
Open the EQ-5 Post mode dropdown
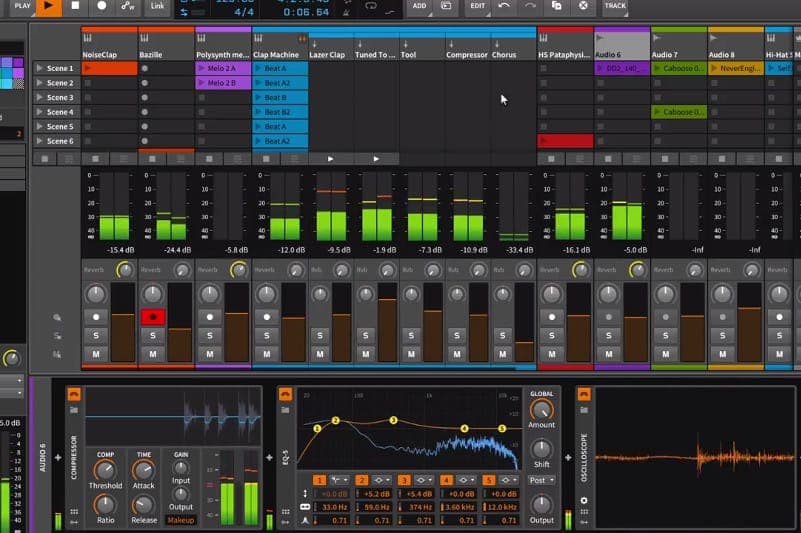click(542, 481)
